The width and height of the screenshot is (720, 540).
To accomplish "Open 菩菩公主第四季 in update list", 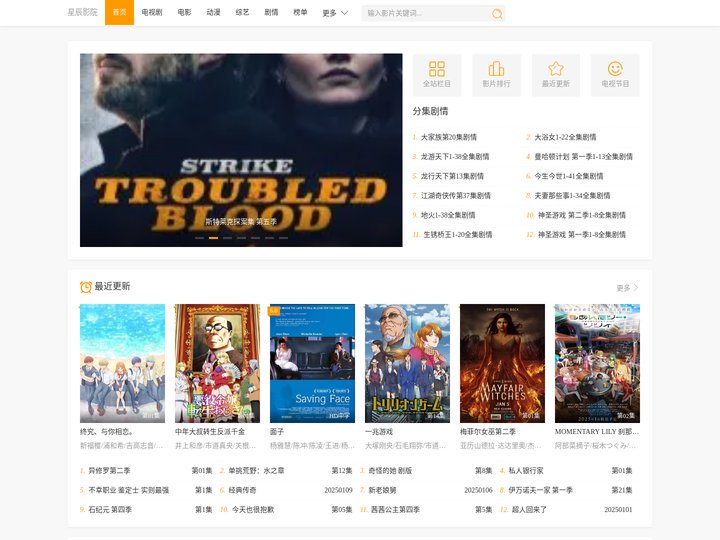I will tap(395, 510).
